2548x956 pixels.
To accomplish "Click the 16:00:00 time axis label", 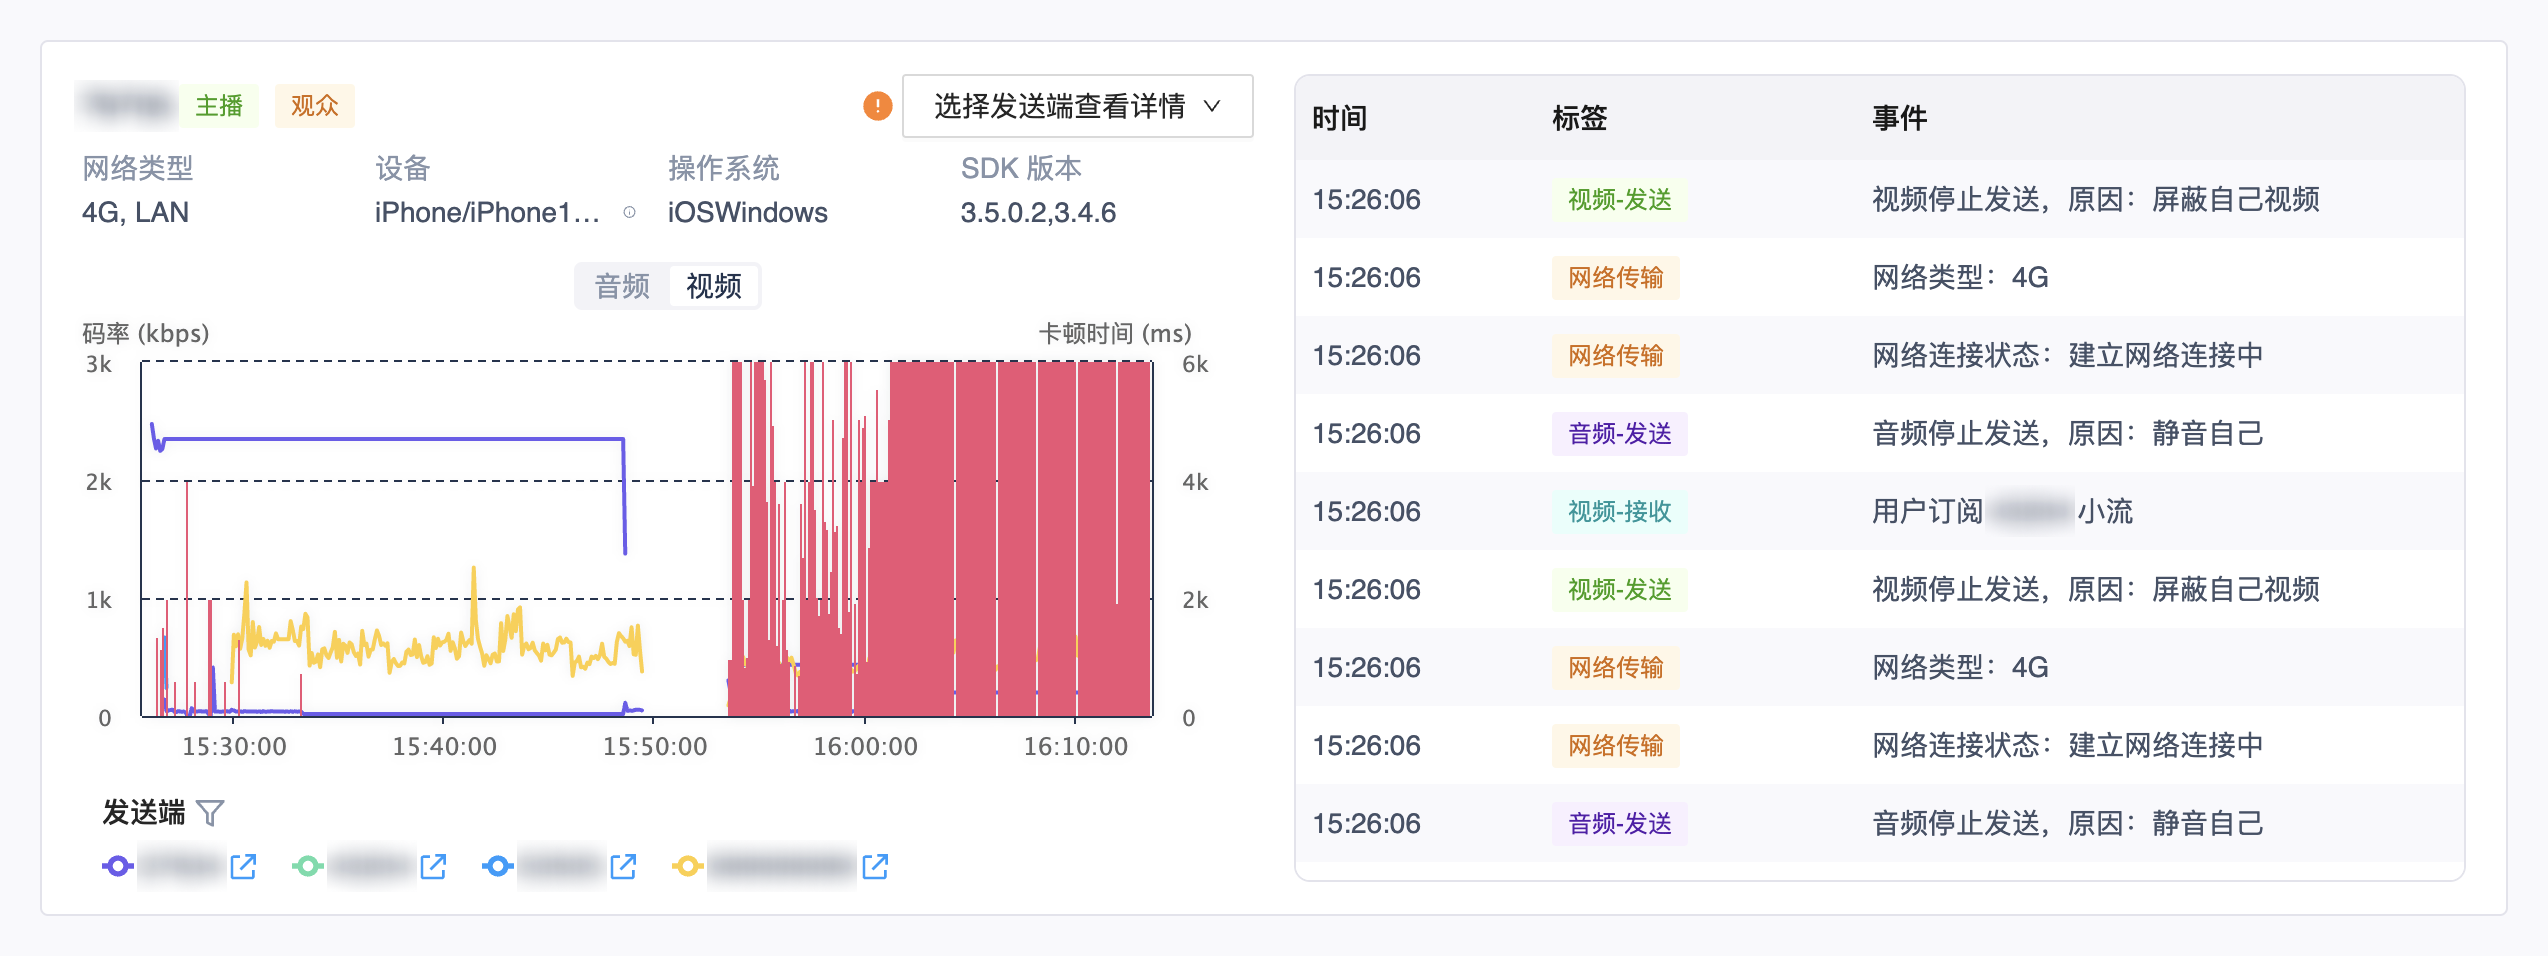I will click(865, 746).
